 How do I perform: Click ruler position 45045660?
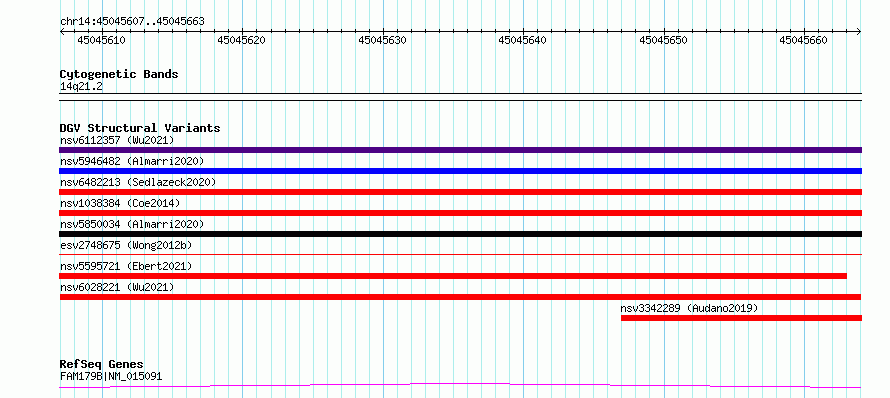coord(804,40)
